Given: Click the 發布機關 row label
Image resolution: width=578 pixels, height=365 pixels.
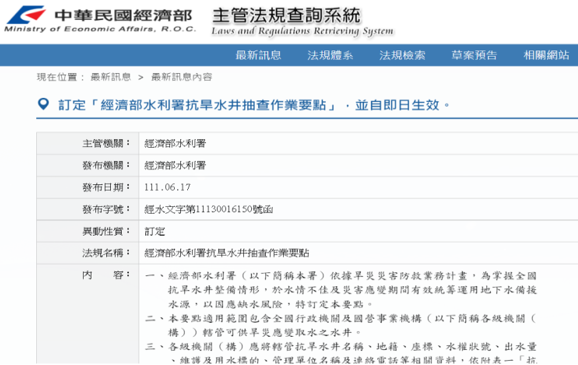Looking at the screenshot, I should click(106, 165).
